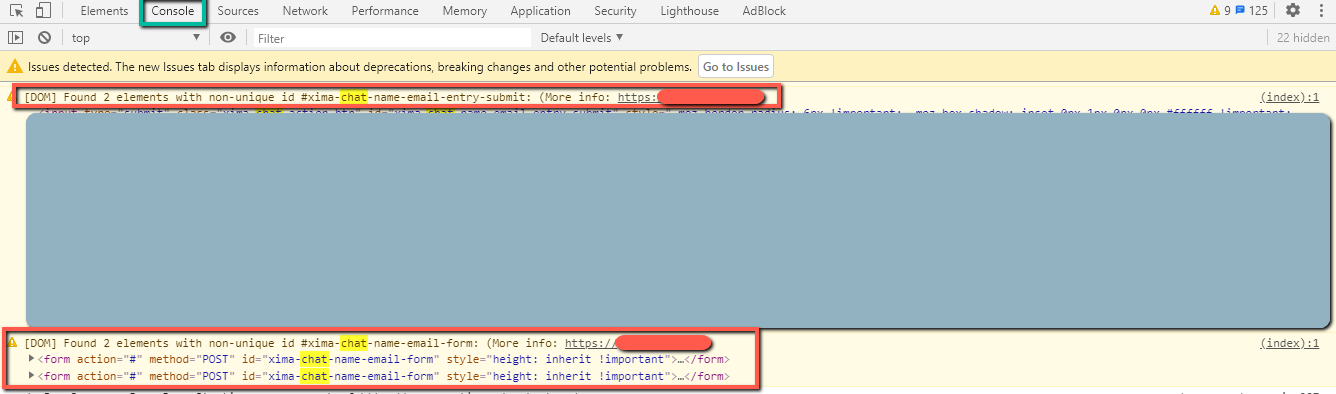This screenshot has width=1336, height=394.
Task: Expand the second form element node
Action: (32, 376)
